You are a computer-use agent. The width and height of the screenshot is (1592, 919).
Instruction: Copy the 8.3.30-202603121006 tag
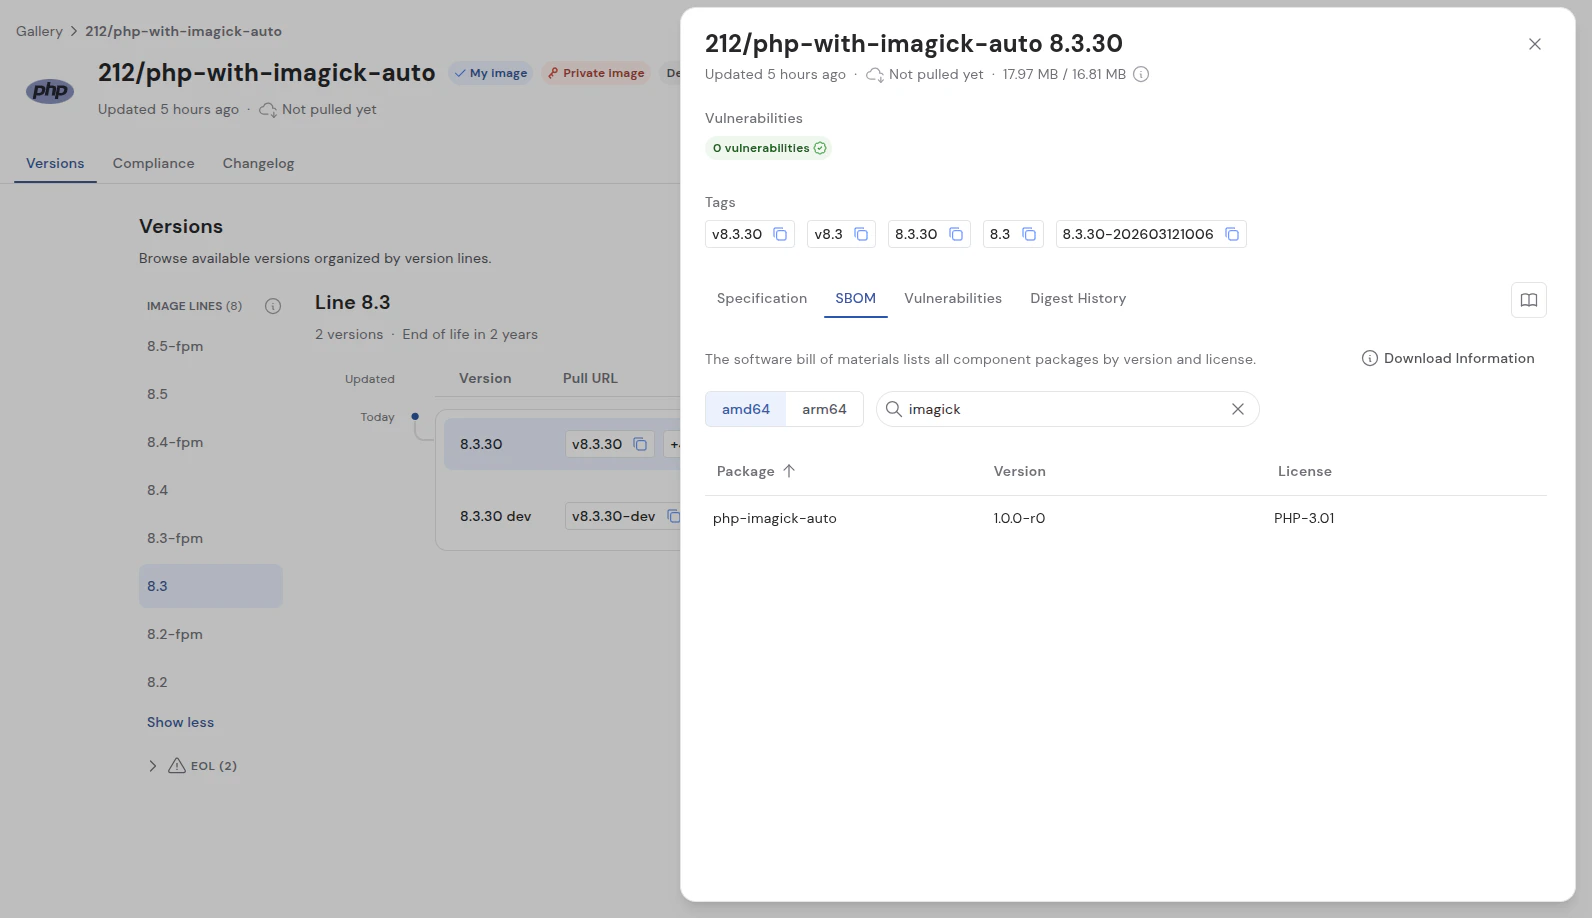tap(1232, 234)
